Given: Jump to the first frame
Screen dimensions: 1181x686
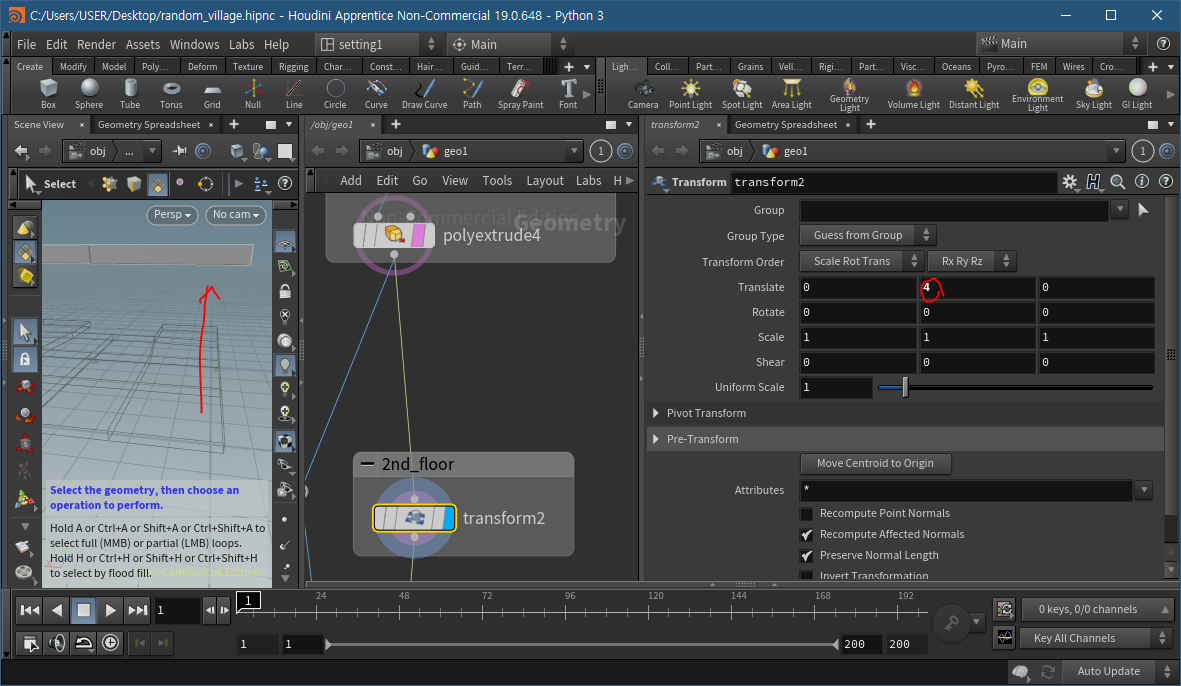Looking at the screenshot, I should point(29,610).
